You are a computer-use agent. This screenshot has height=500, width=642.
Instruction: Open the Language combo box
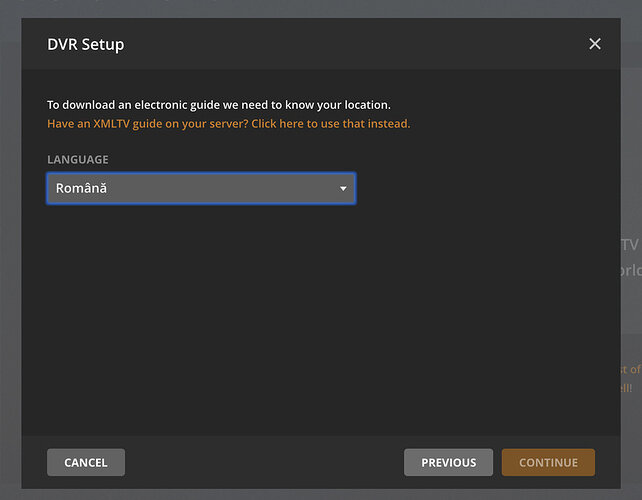click(x=200, y=188)
